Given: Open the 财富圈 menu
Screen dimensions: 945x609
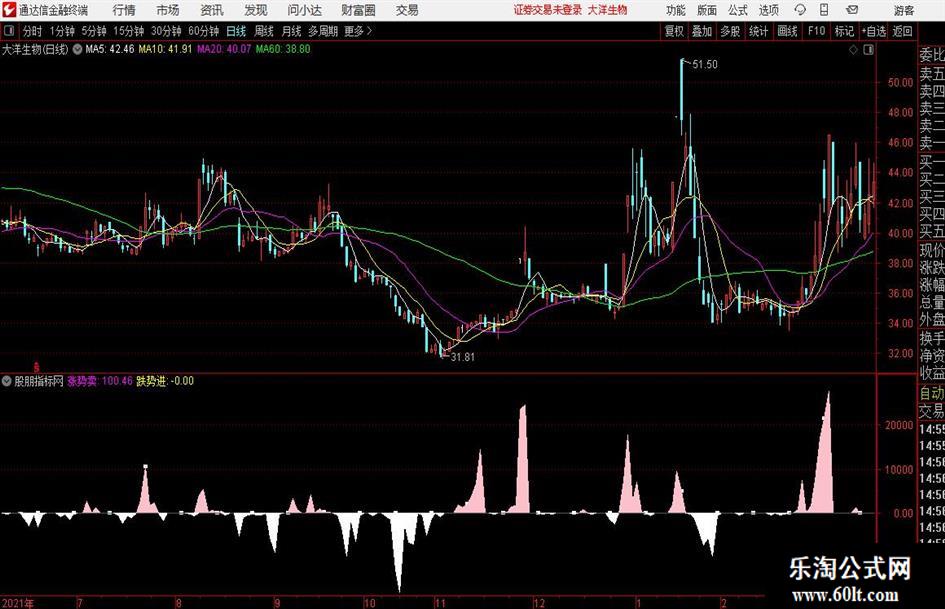Looking at the screenshot, I should click(x=358, y=10).
